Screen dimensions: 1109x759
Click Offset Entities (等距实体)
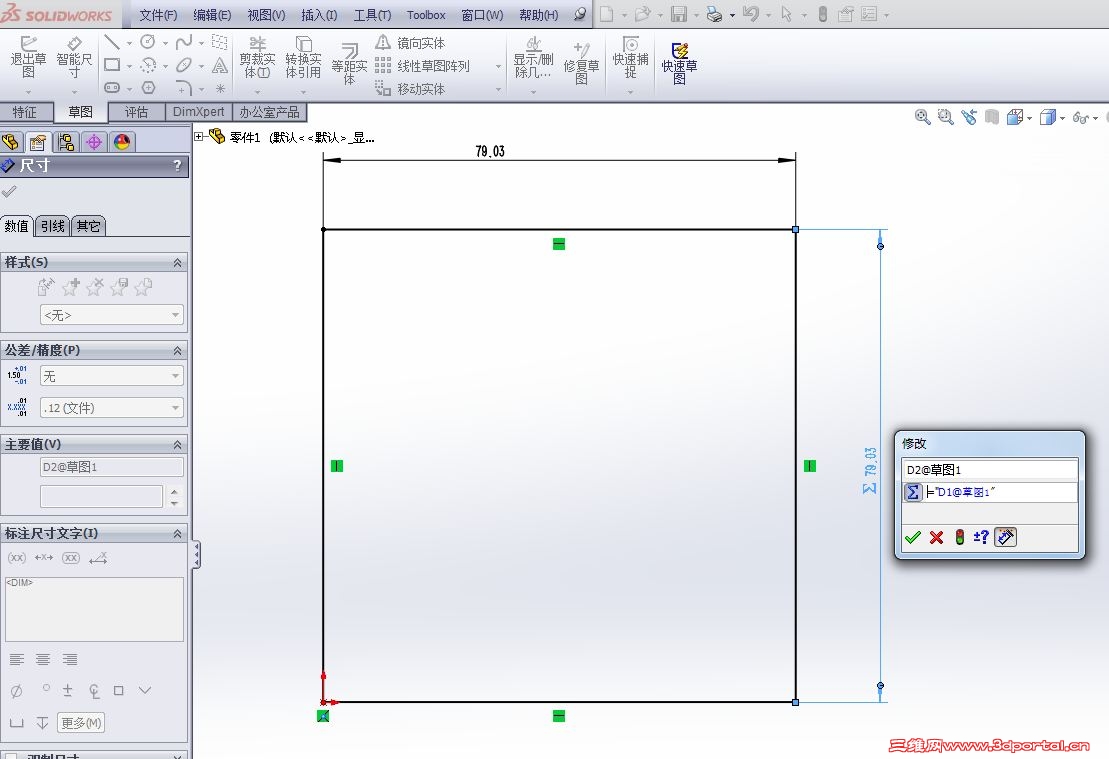point(349,62)
